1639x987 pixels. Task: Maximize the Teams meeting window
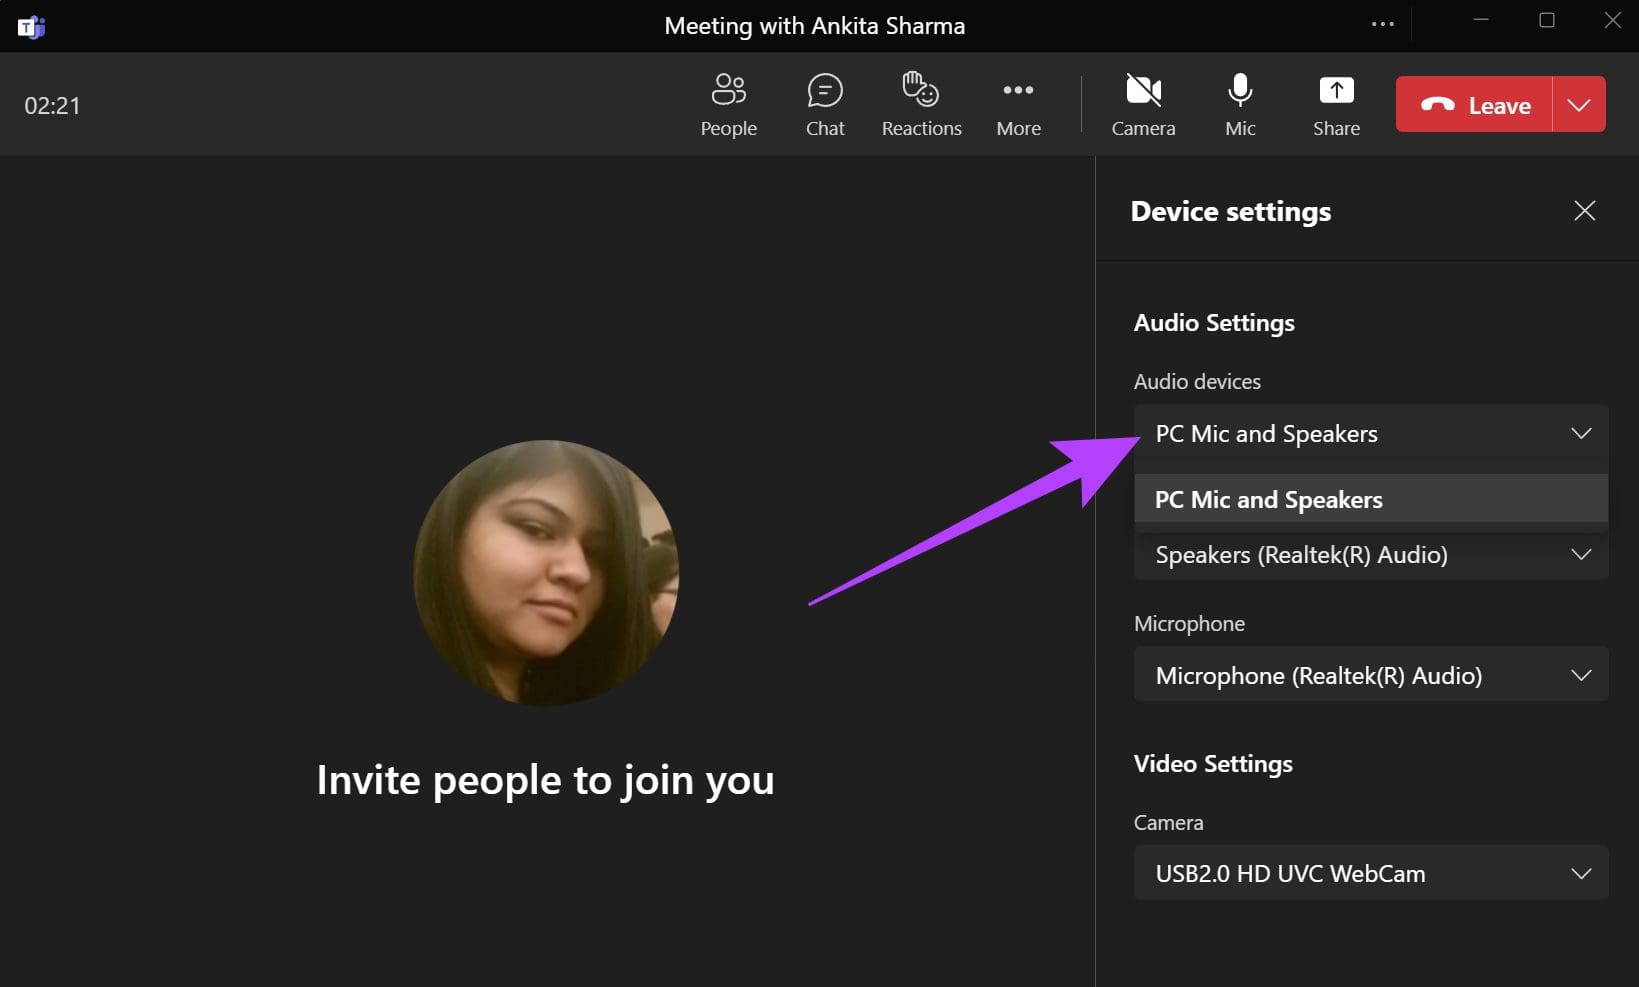tap(1547, 21)
